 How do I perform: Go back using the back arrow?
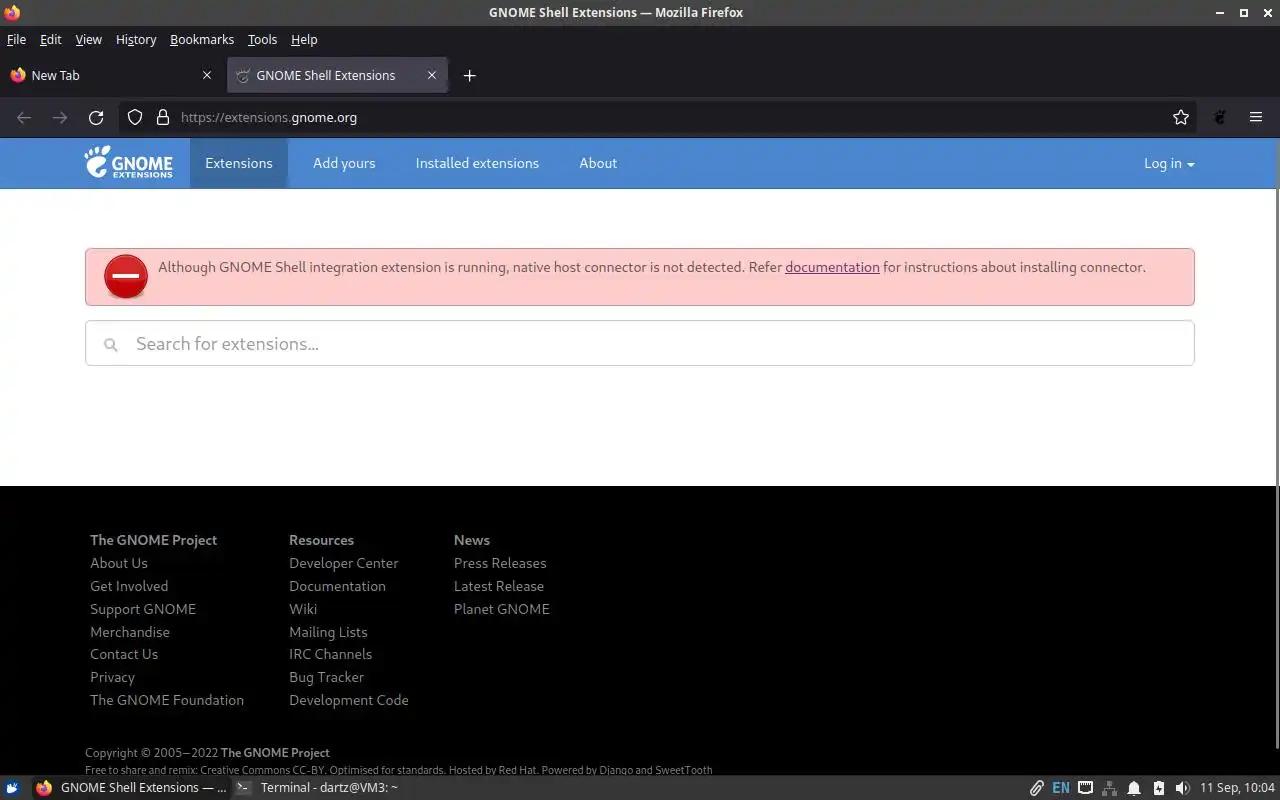tap(24, 117)
